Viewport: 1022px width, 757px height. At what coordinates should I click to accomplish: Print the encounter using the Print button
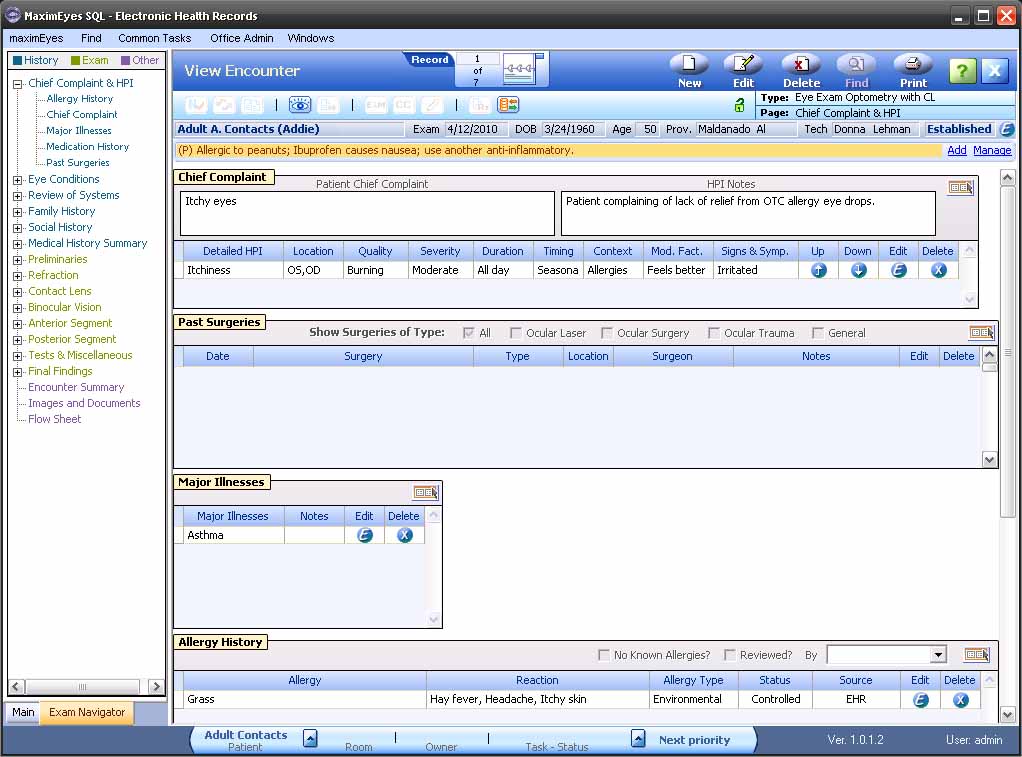point(913,70)
